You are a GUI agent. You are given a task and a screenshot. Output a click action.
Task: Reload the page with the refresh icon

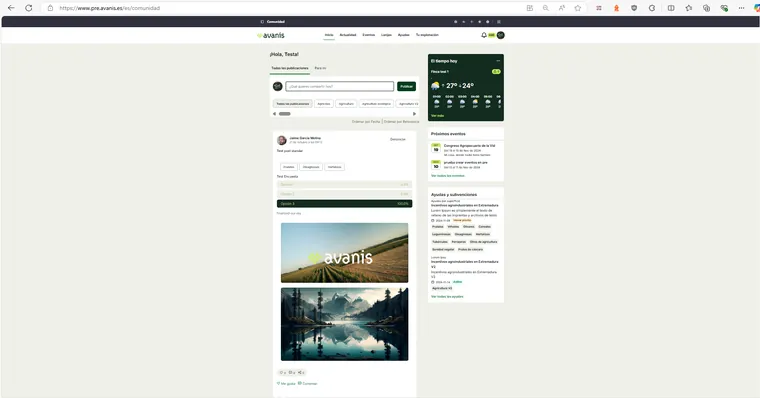[29, 8]
